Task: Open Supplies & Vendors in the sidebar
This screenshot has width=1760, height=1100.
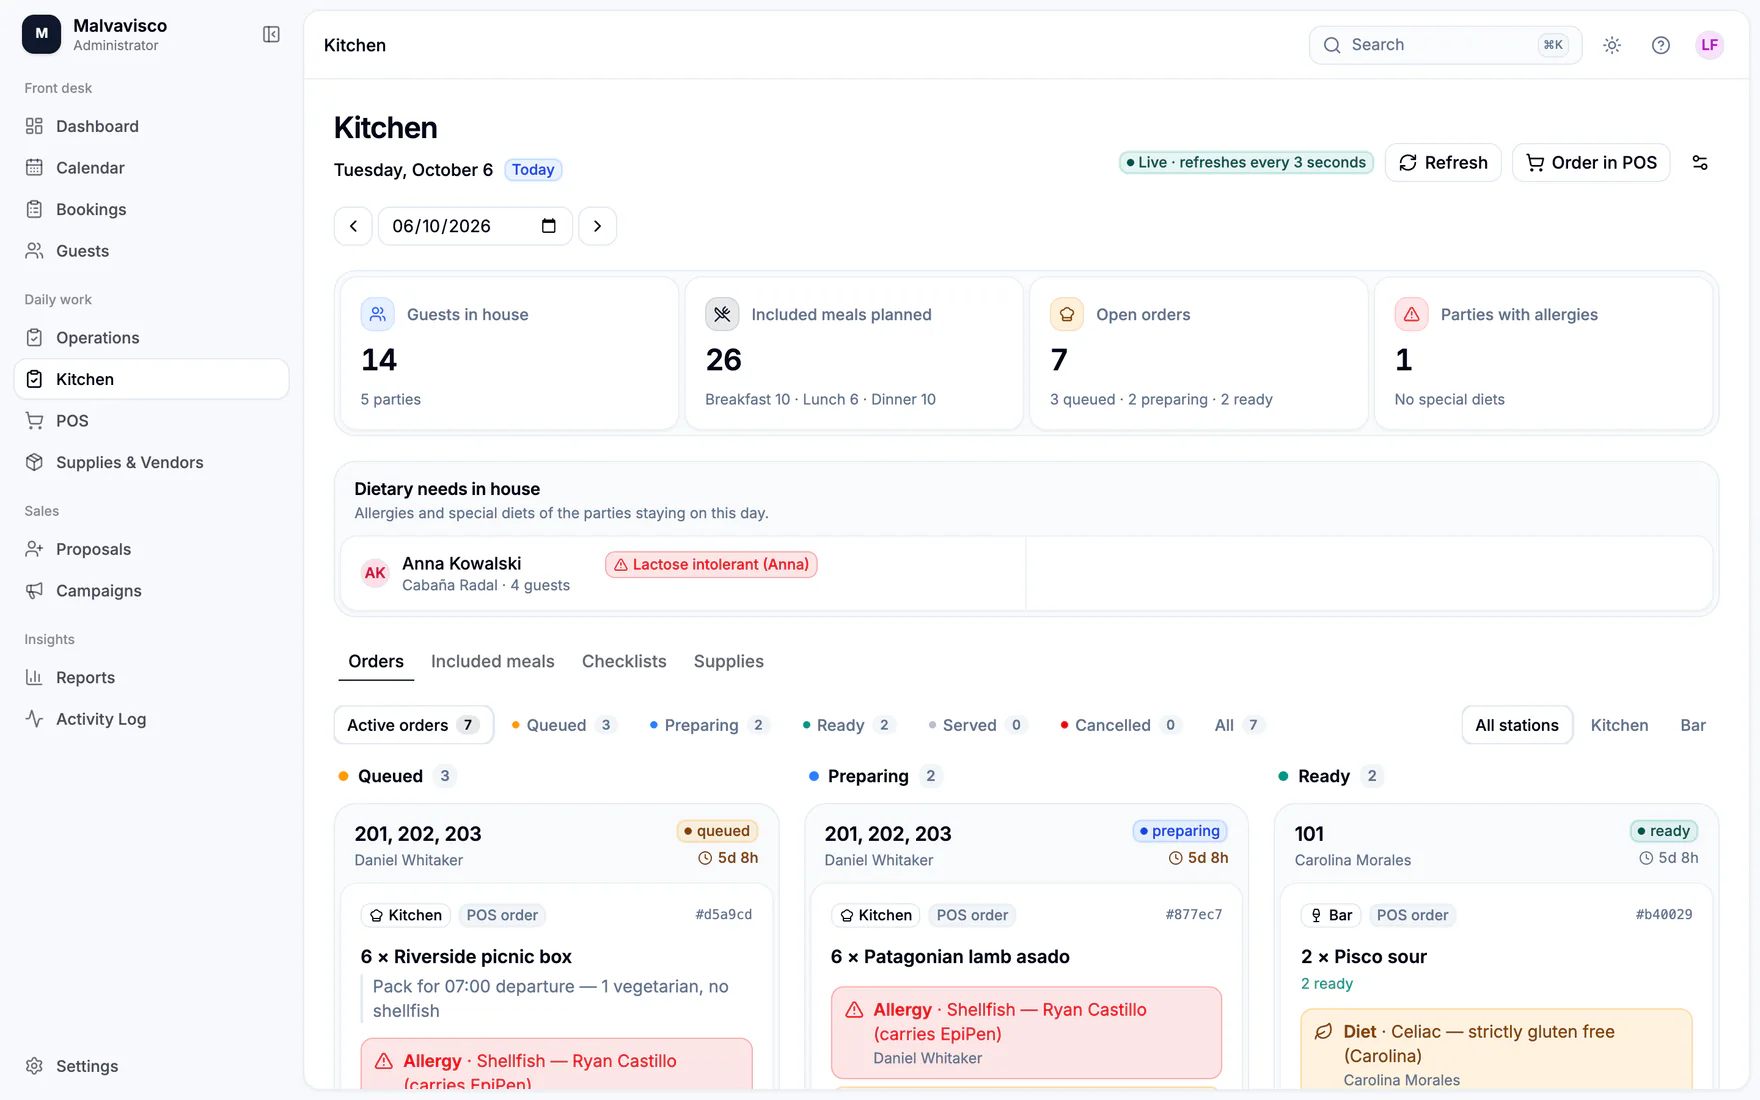Action: coord(152,463)
